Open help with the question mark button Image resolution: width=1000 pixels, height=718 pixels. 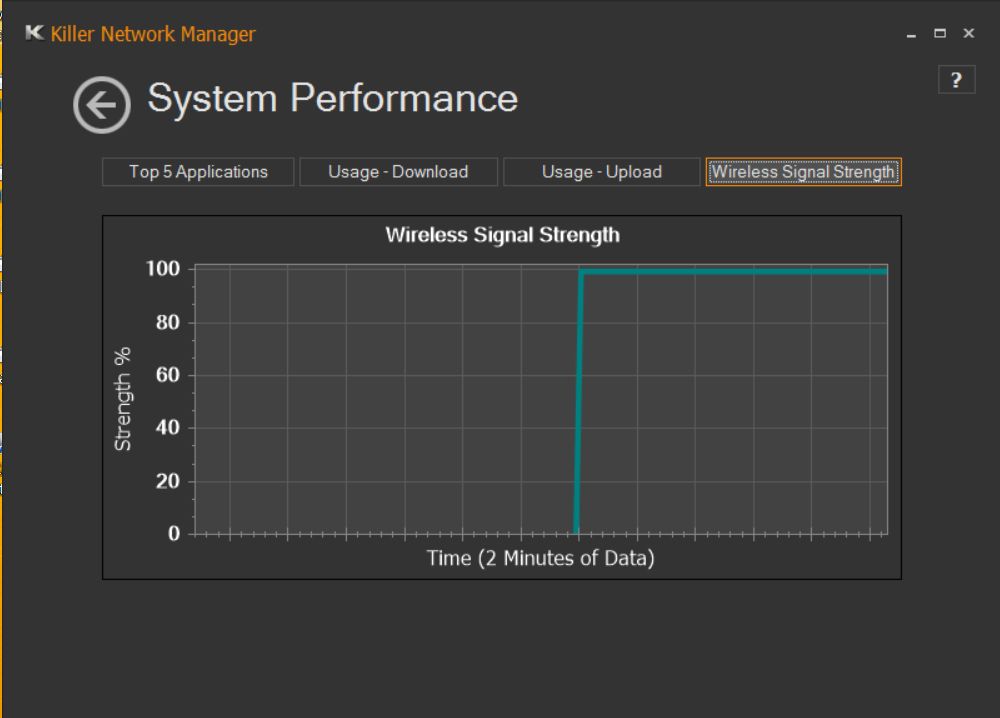pyautogui.click(x=956, y=80)
